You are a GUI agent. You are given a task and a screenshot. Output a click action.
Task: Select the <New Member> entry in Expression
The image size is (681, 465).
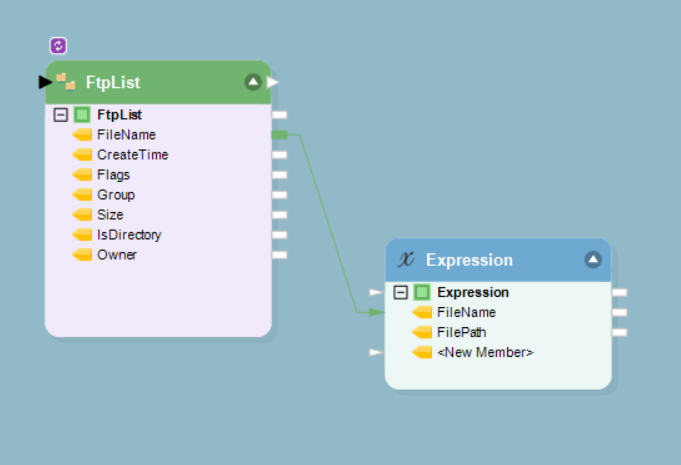(485, 352)
